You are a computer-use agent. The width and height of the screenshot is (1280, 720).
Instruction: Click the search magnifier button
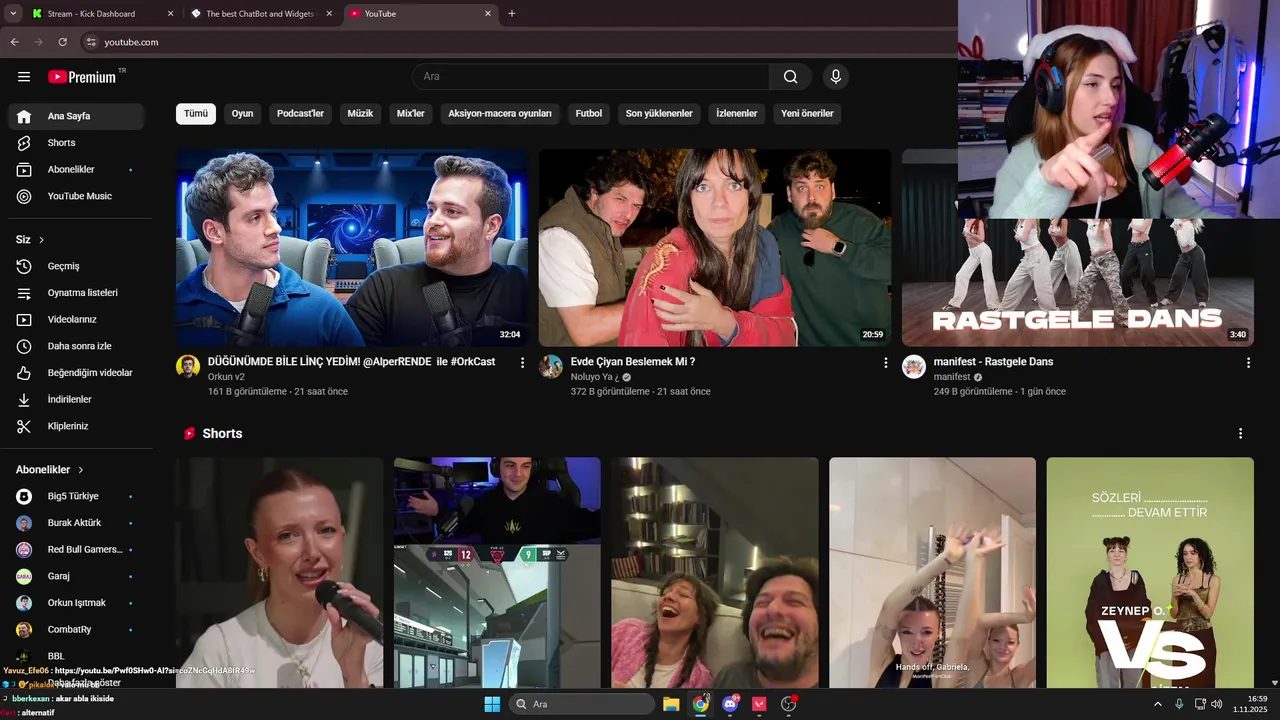(x=791, y=77)
